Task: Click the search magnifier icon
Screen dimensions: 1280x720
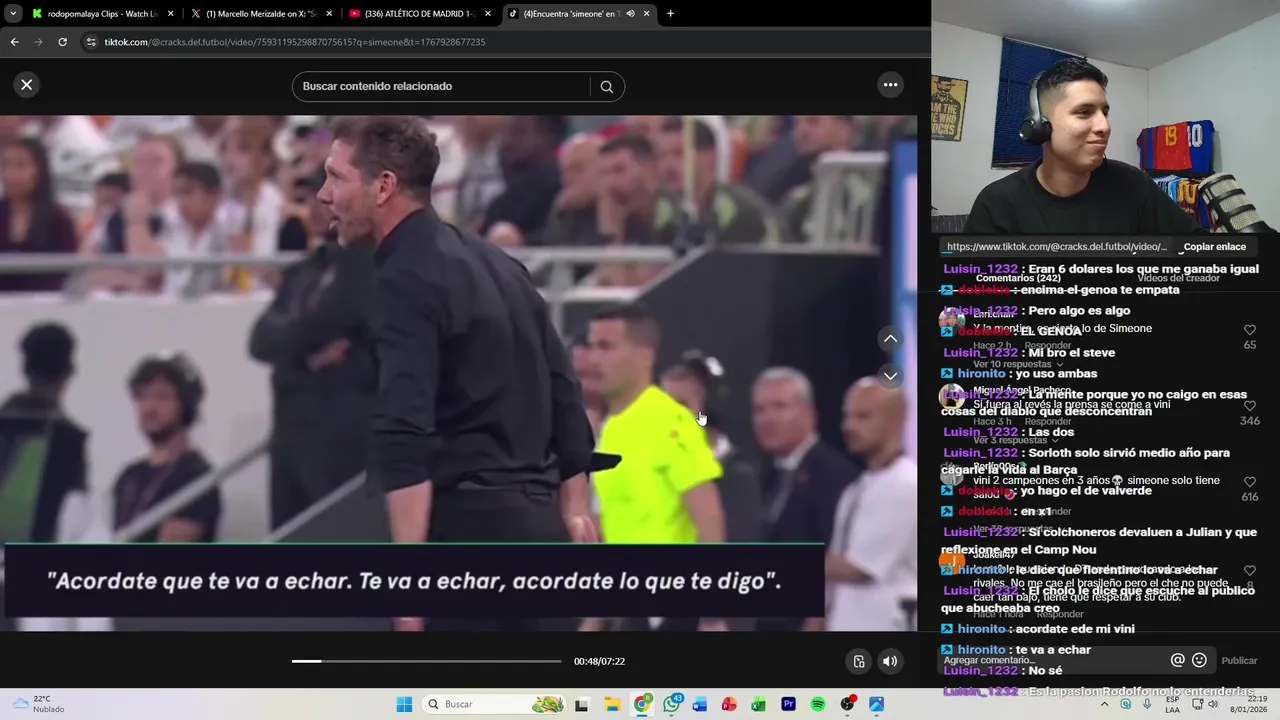Action: 606,87
